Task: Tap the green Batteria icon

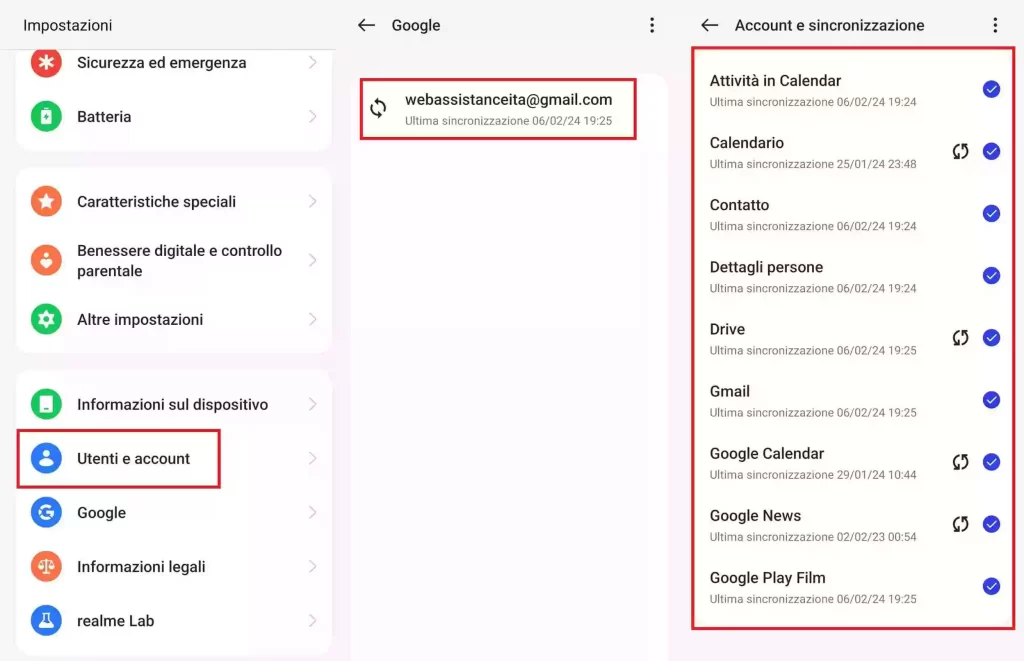Action: point(46,116)
